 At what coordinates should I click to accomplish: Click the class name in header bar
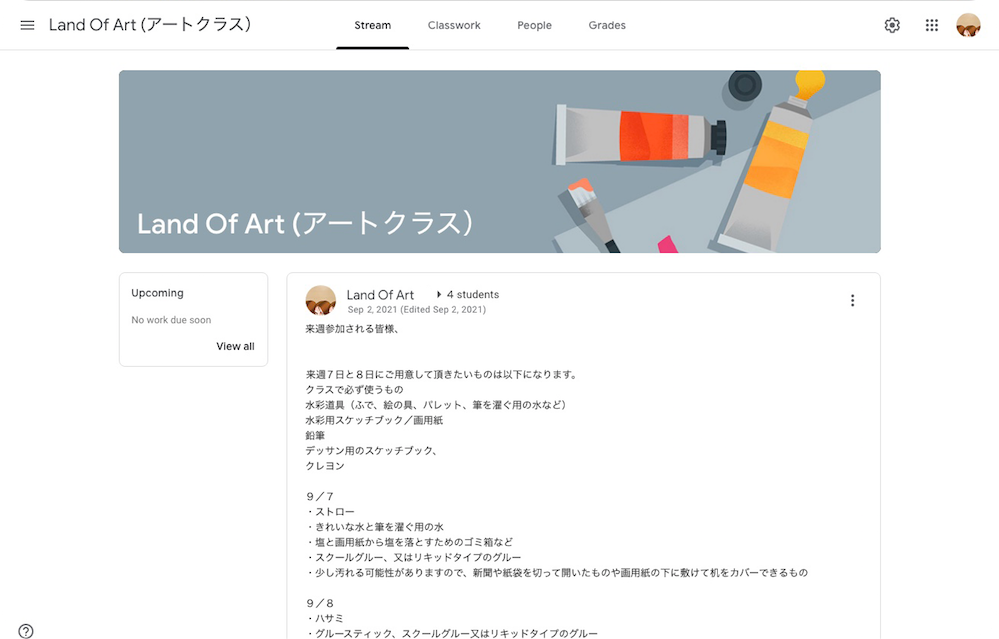pyautogui.click(x=150, y=25)
